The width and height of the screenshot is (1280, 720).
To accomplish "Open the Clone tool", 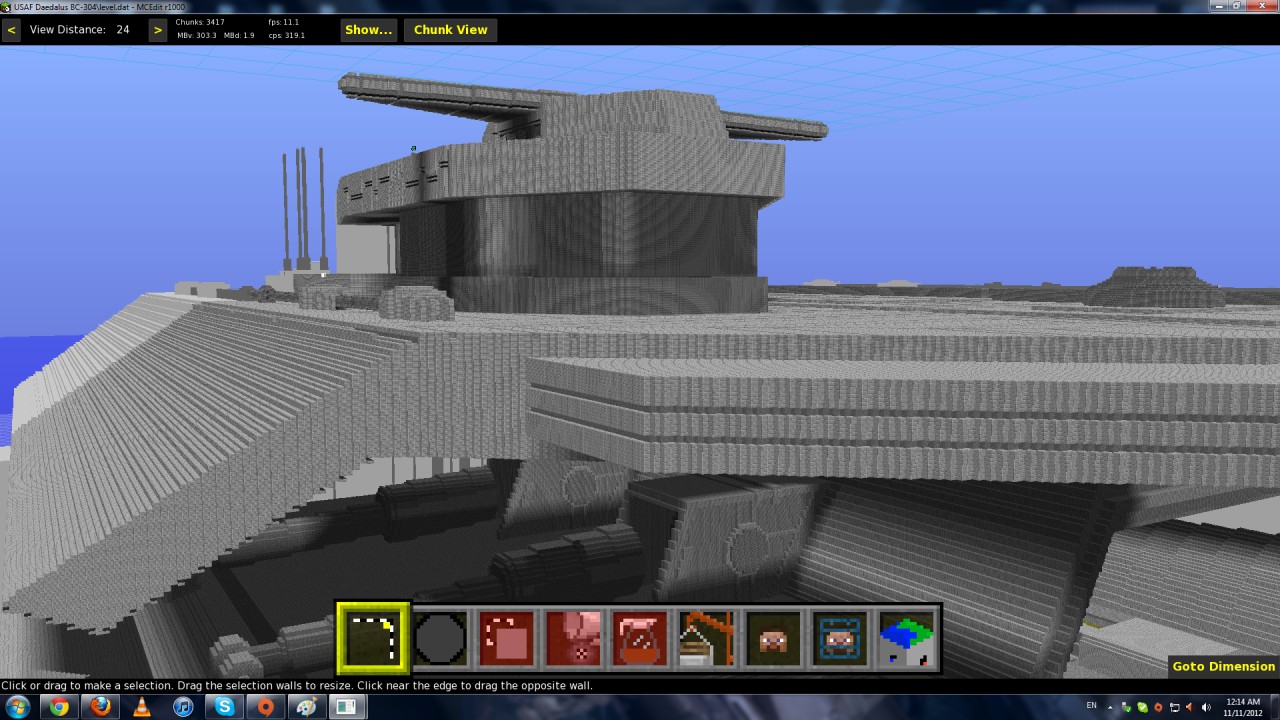I will (506, 637).
